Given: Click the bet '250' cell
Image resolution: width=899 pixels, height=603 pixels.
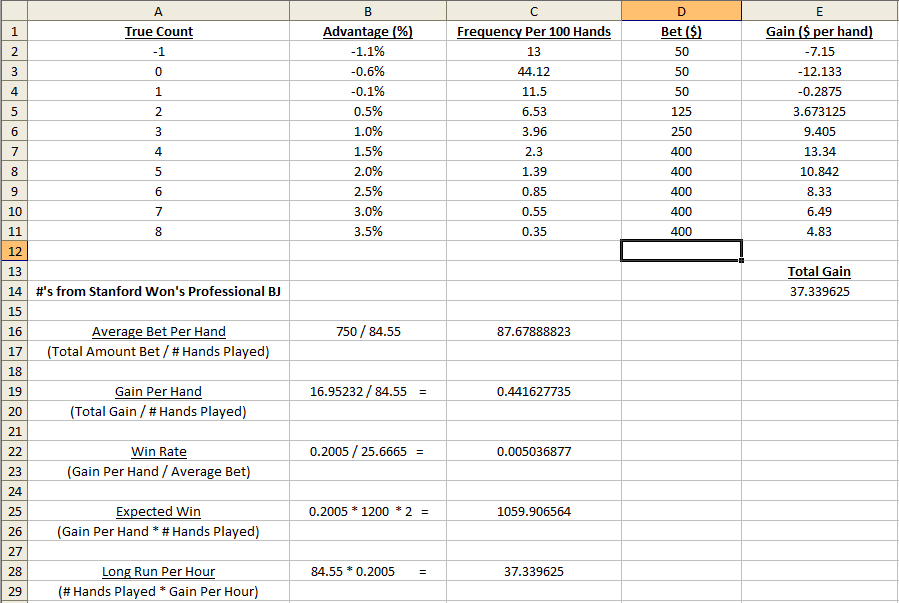Looking at the screenshot, I should click(681, 132).
